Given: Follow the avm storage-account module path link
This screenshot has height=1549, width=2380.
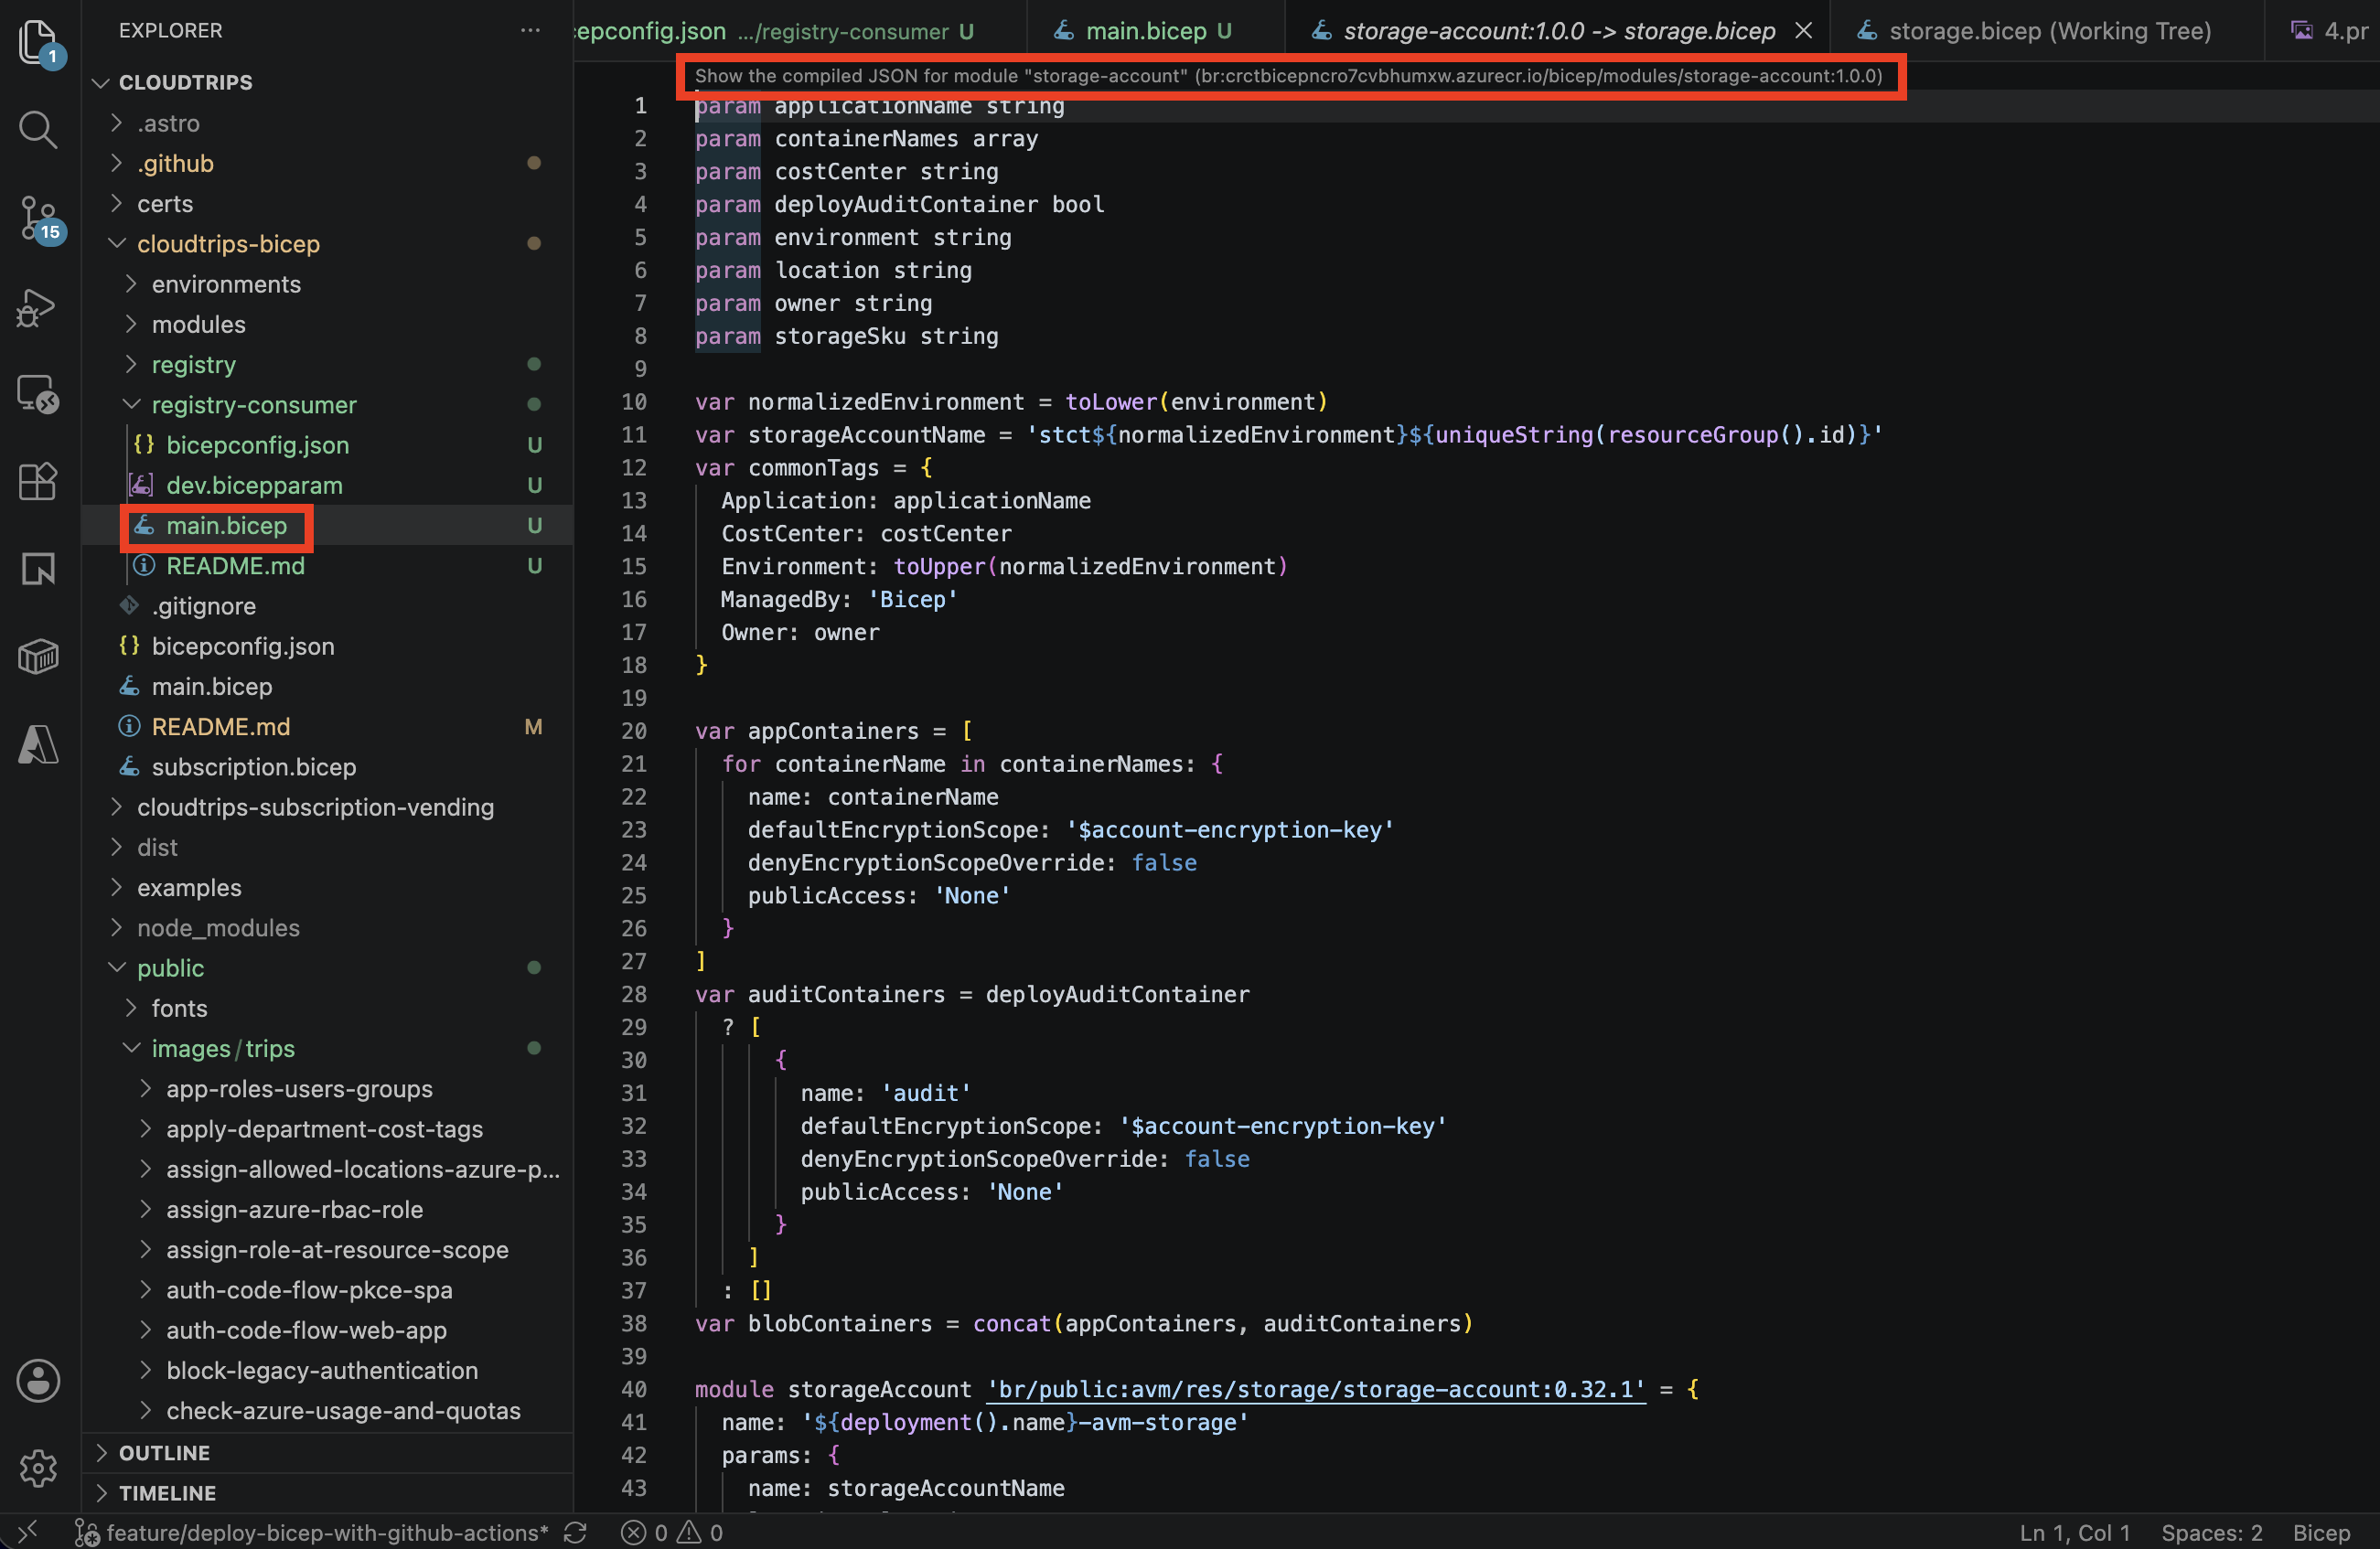Looking at the screenshot, I should pos(1316,1389).
